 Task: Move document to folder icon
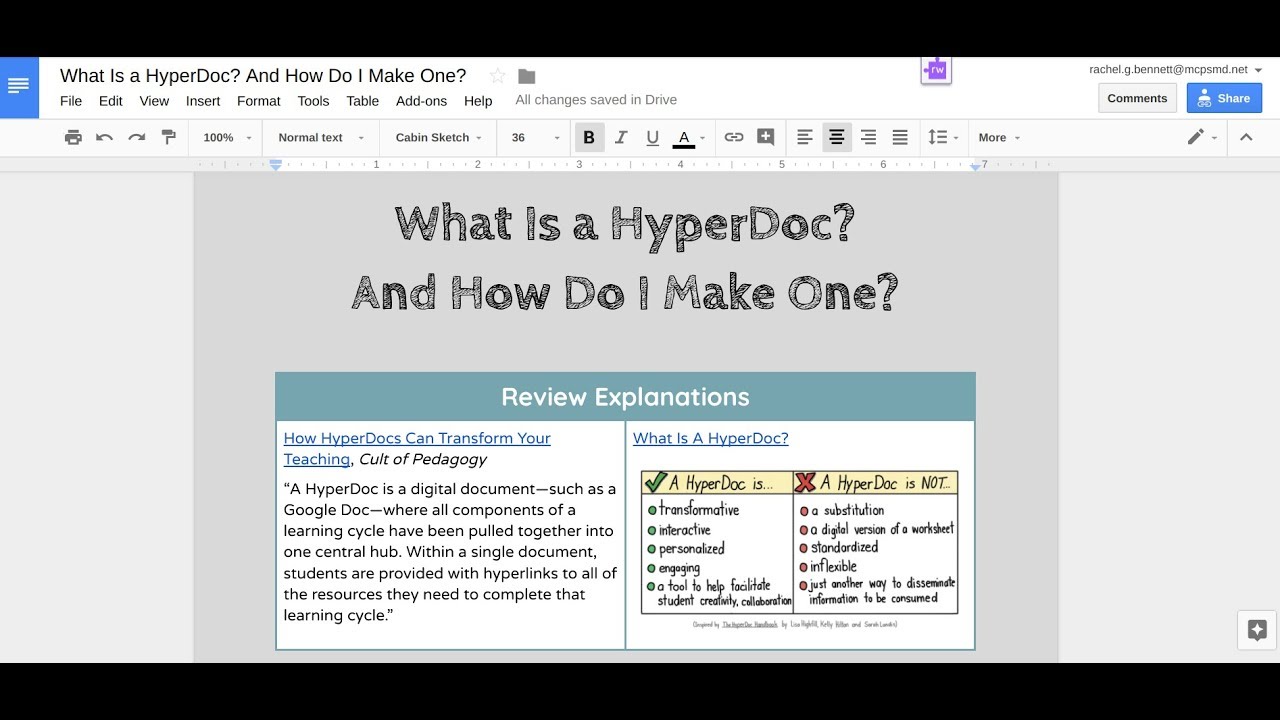(x=527, y=76)
